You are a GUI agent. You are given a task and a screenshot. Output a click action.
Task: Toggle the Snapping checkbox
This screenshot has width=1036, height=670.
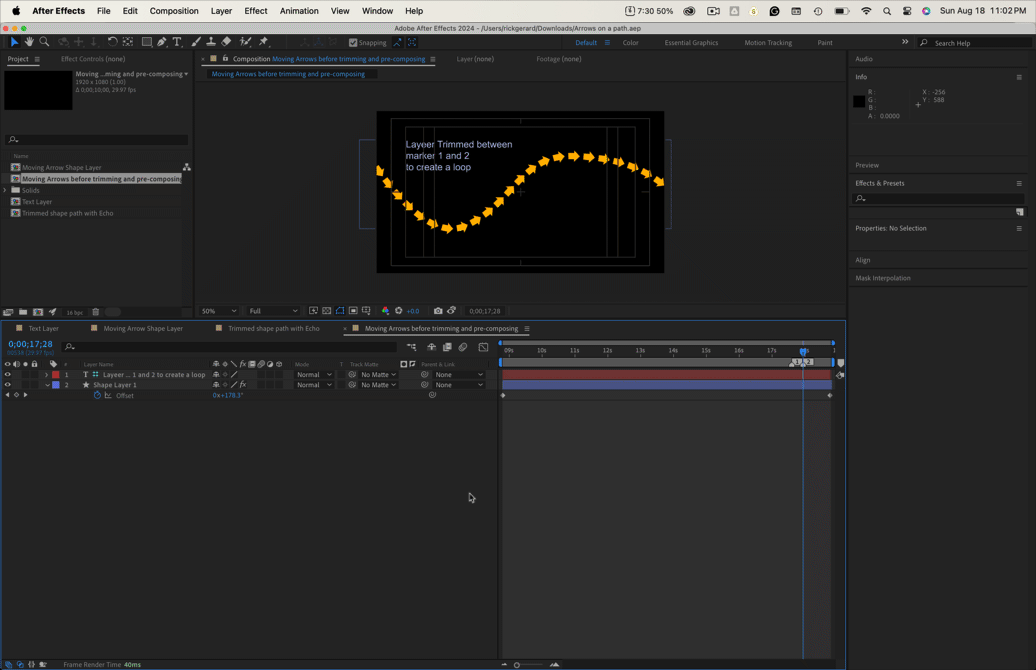pos(353,42)
